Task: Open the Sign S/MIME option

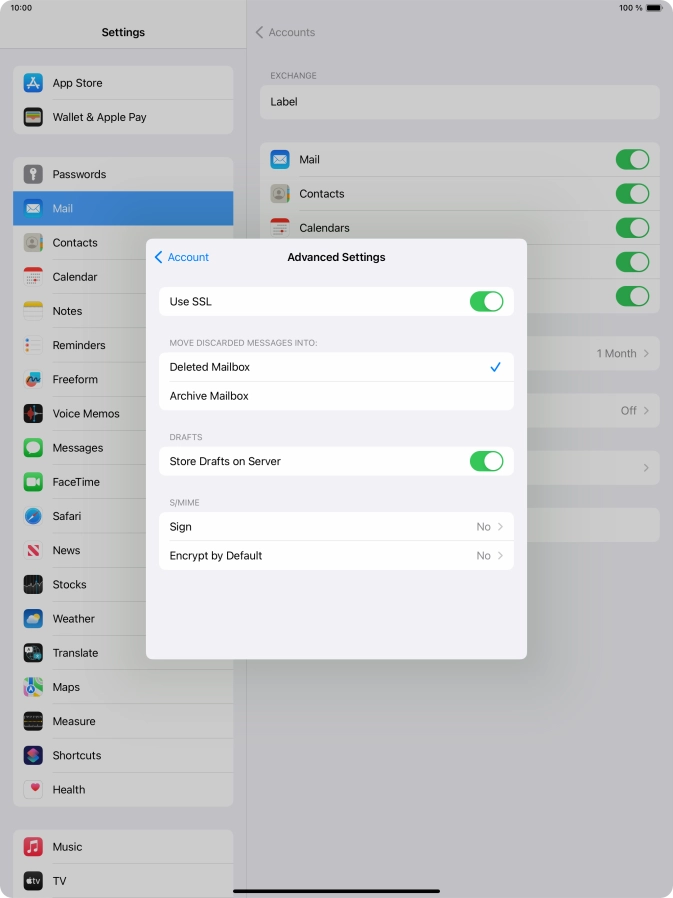Action: [x=336, y=527]
